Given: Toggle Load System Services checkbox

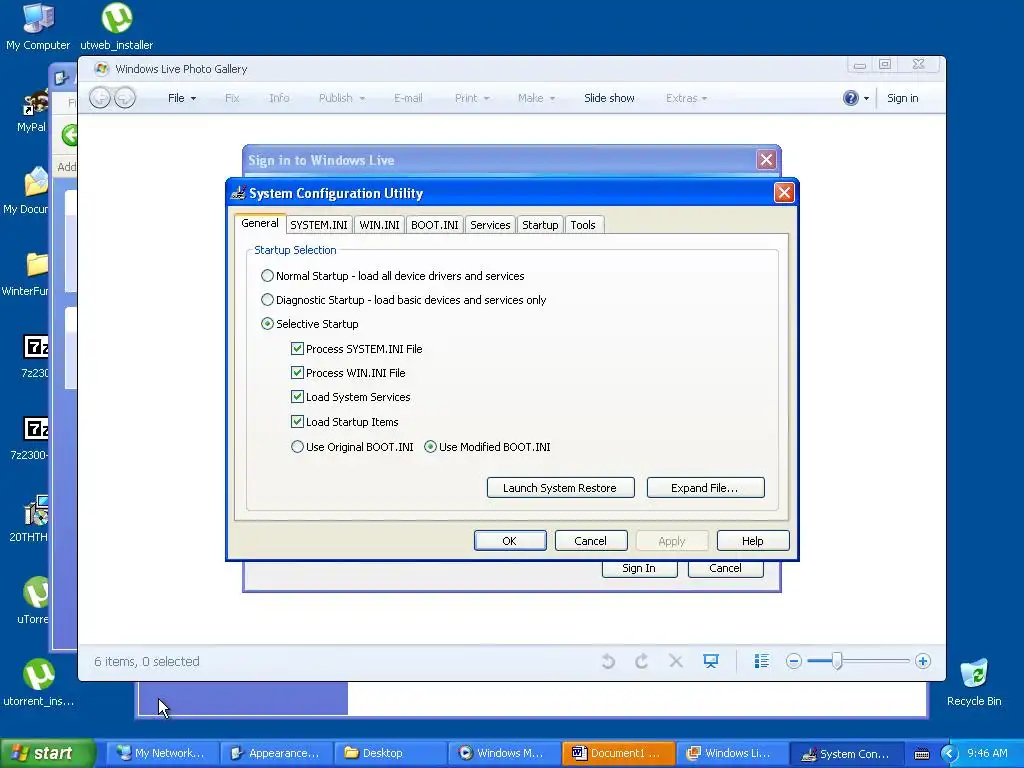Looking at the screenshot, I should (x=297, y=397).
